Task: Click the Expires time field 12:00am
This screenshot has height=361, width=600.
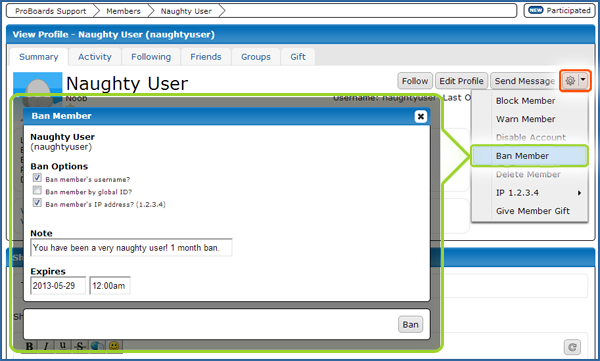Action: pos(110,286)
